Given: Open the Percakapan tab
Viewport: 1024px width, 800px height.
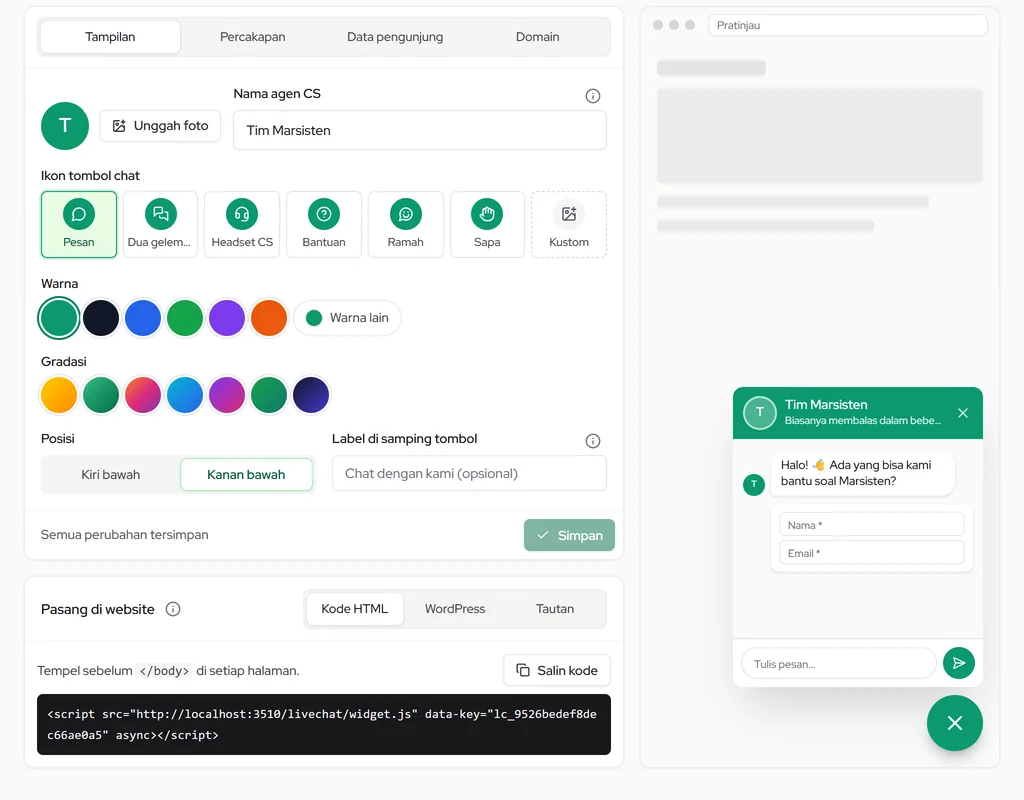Looking at the screenshot, I should (x=252, y=37).
